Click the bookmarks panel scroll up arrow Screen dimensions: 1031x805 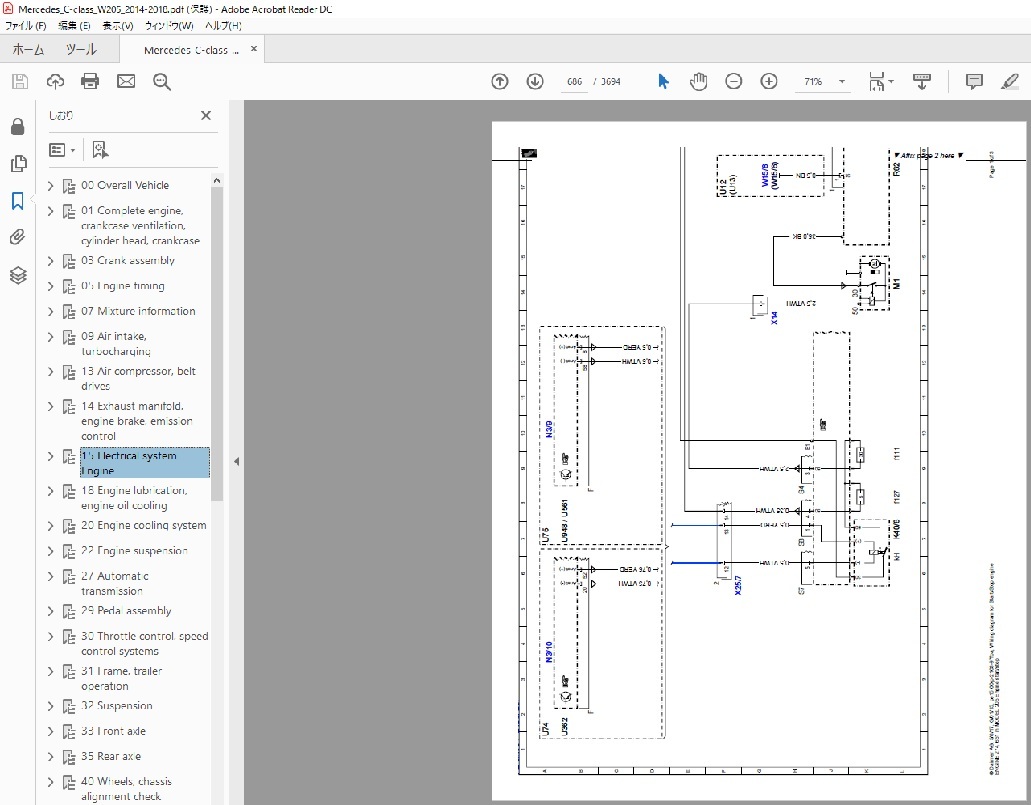coord(217,180)
